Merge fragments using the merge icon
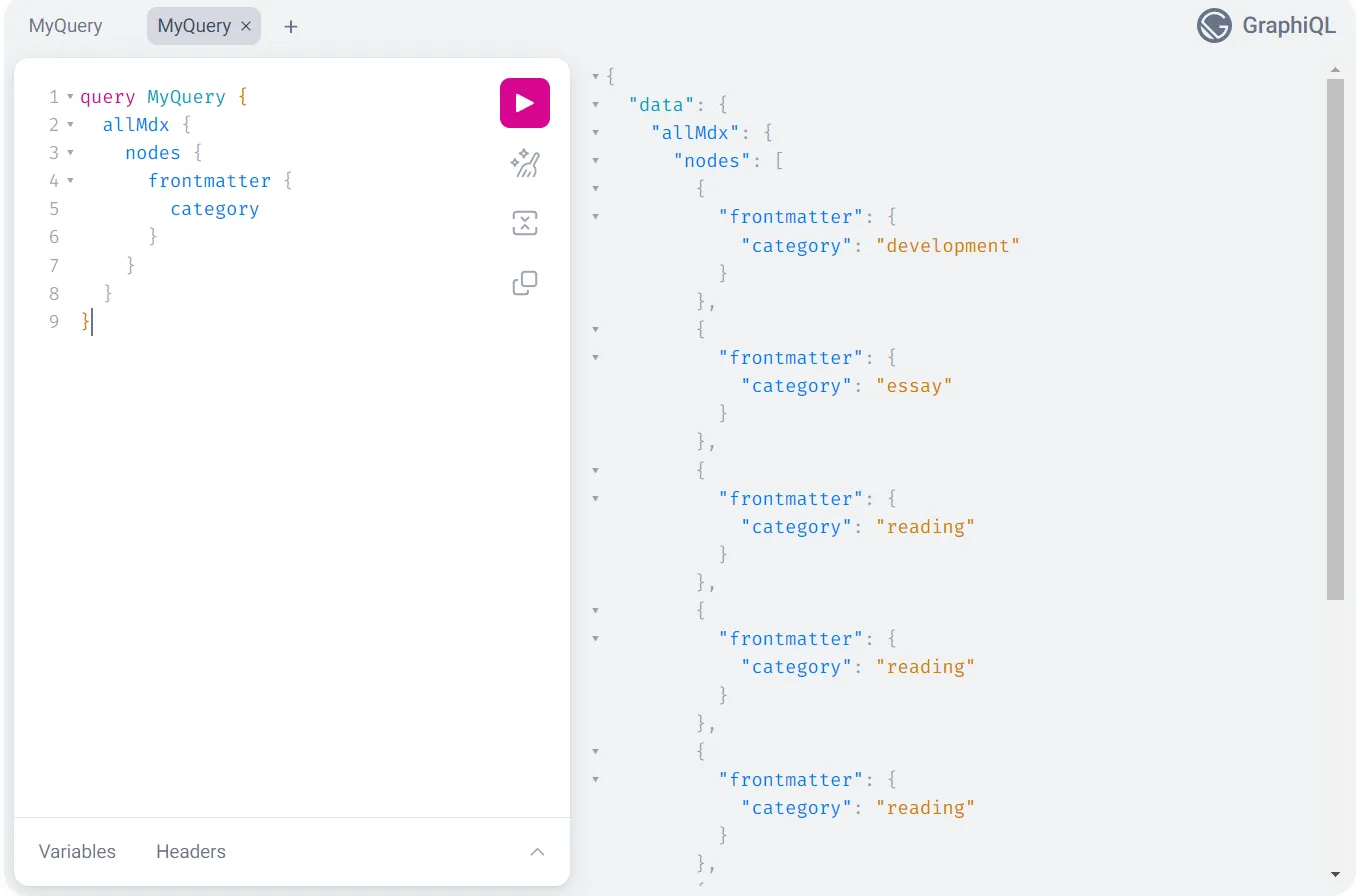The height and width of the screenshot is (896, 1357). (524, 223)
